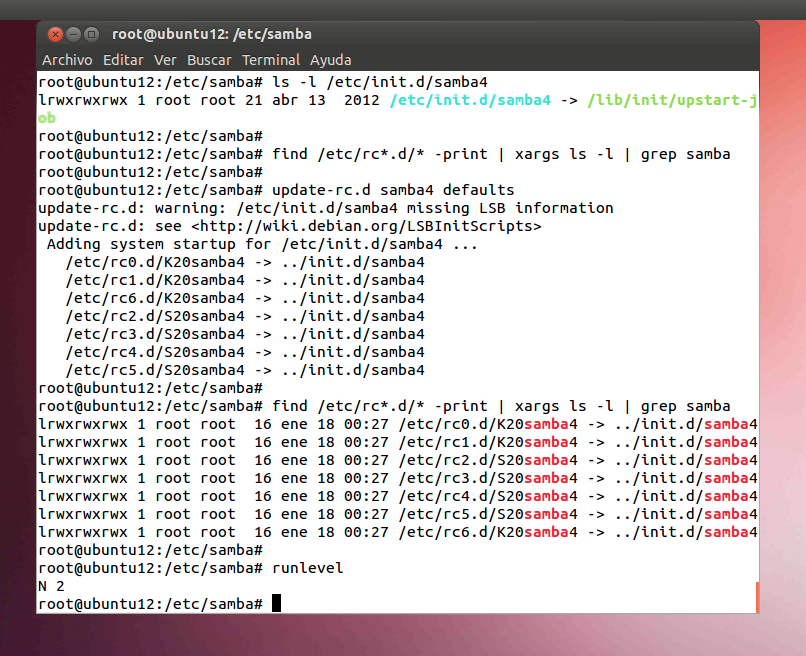Image resolution: width=806 pixels, height=656 pixels.
Task: Click the orange overlay scrollbar thumb
Action: pyautogui.click(x=757, y=598)
